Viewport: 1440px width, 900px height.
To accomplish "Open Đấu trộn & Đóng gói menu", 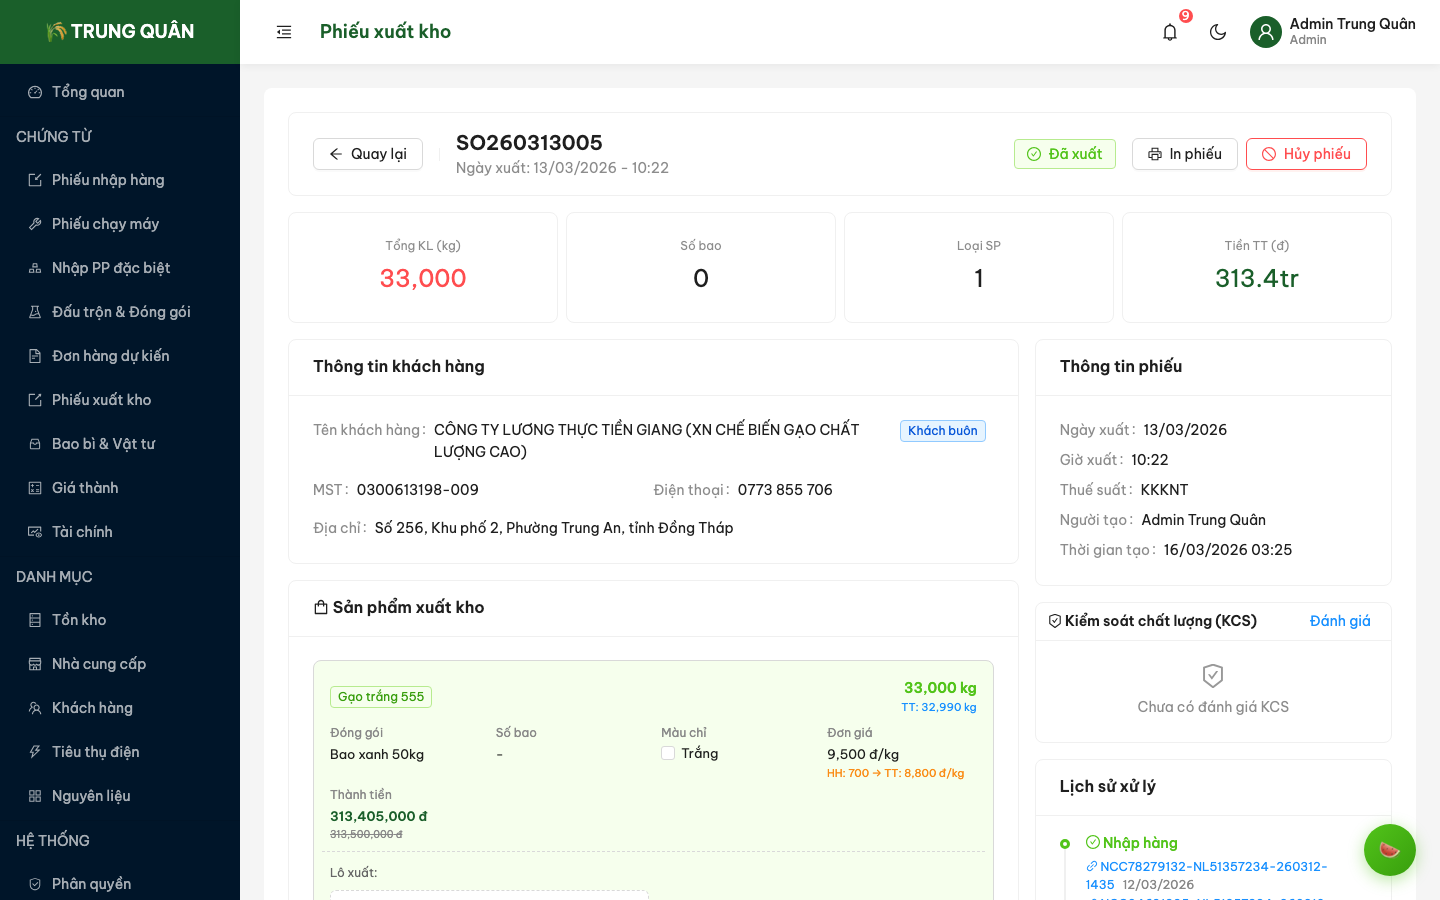I will pyautogui.click(x=121, y=312).
